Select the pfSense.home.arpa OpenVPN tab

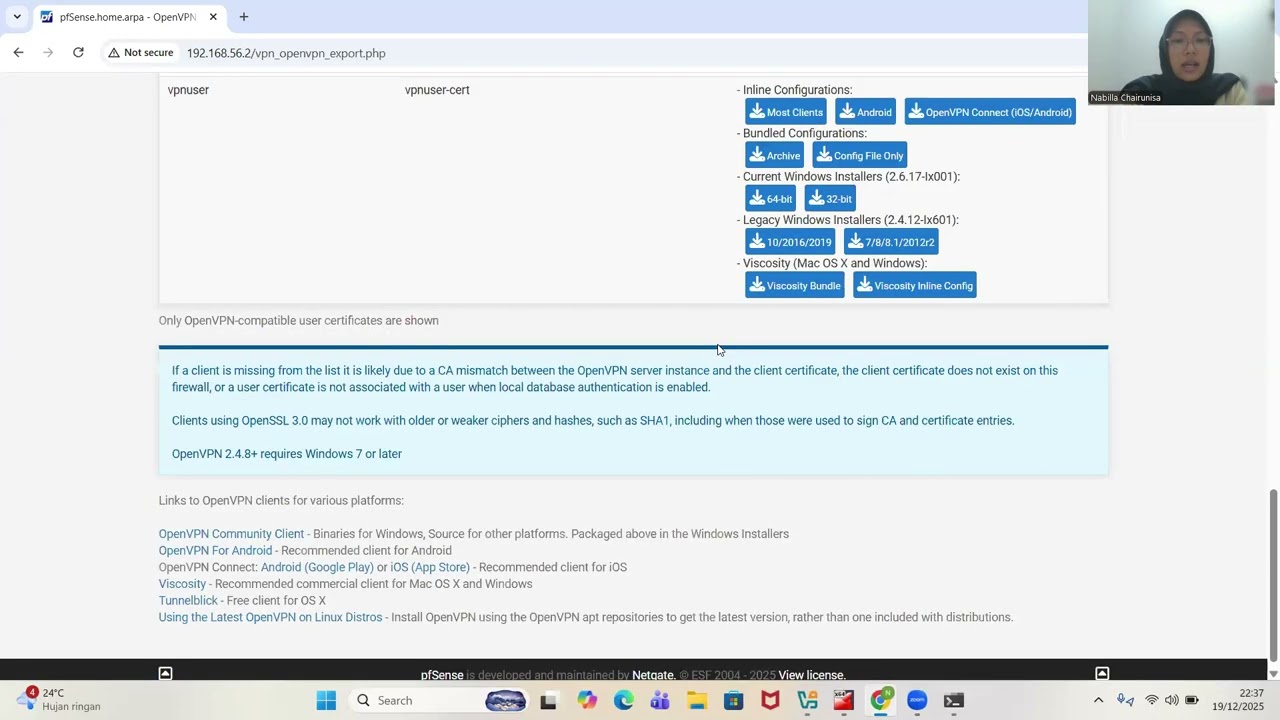(127, 17)
